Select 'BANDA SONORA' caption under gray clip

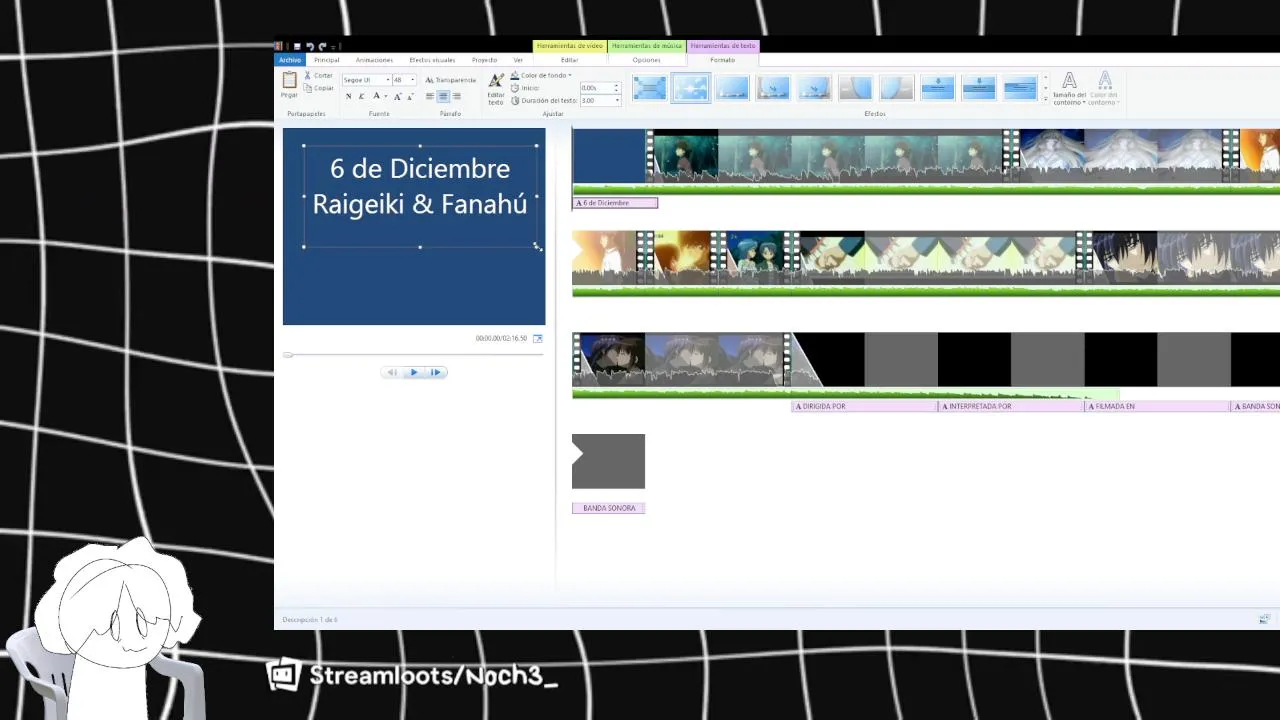click(x=608, y=508)
